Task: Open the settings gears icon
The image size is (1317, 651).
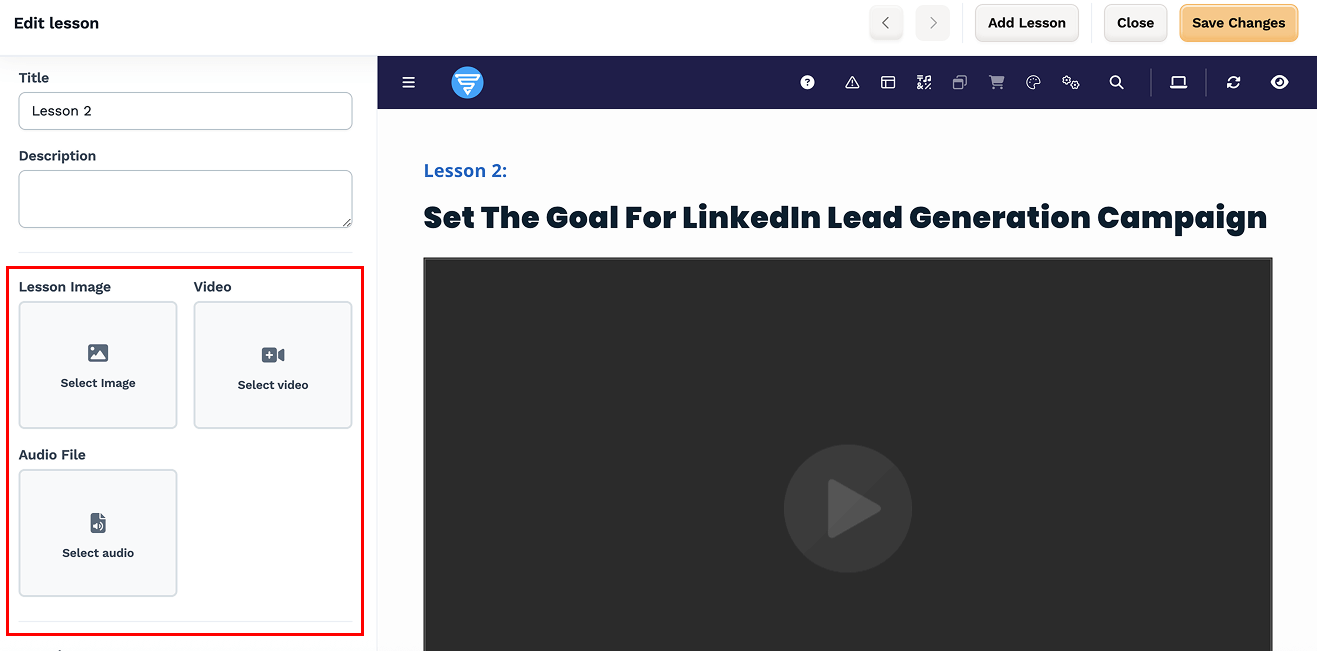Action: [x=1071, y=82]
